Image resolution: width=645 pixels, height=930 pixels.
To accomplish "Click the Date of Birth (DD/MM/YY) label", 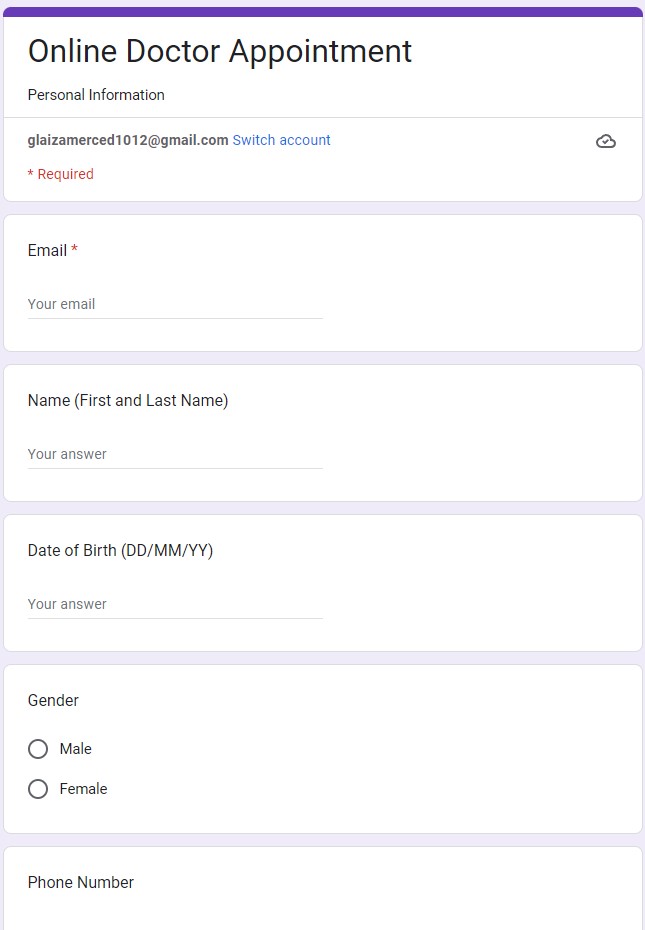I will (x=120, y=550).
